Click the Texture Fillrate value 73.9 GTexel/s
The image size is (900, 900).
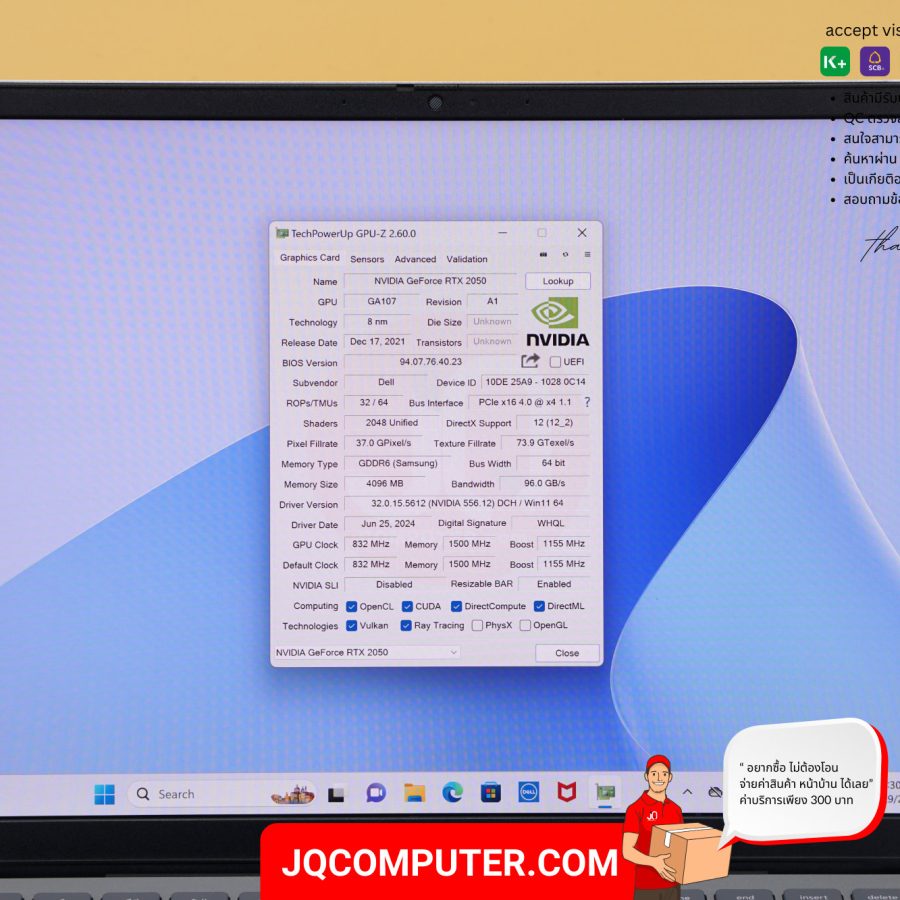click(545, 443)
